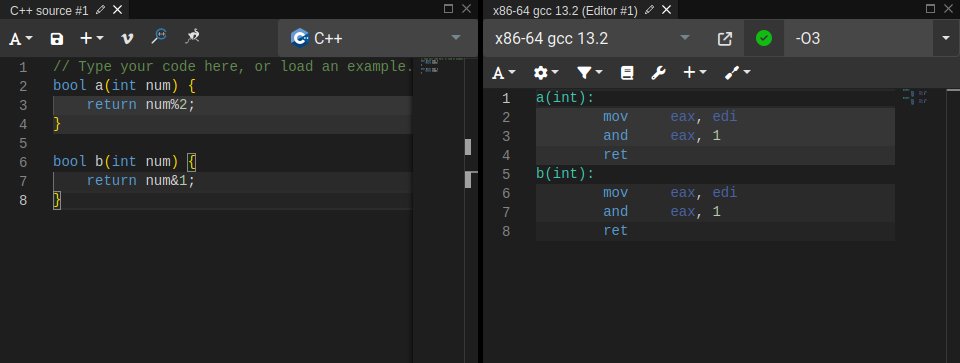Close the C++ source #1 tab
The image size is (960, 363).
(x=117, y=10)
